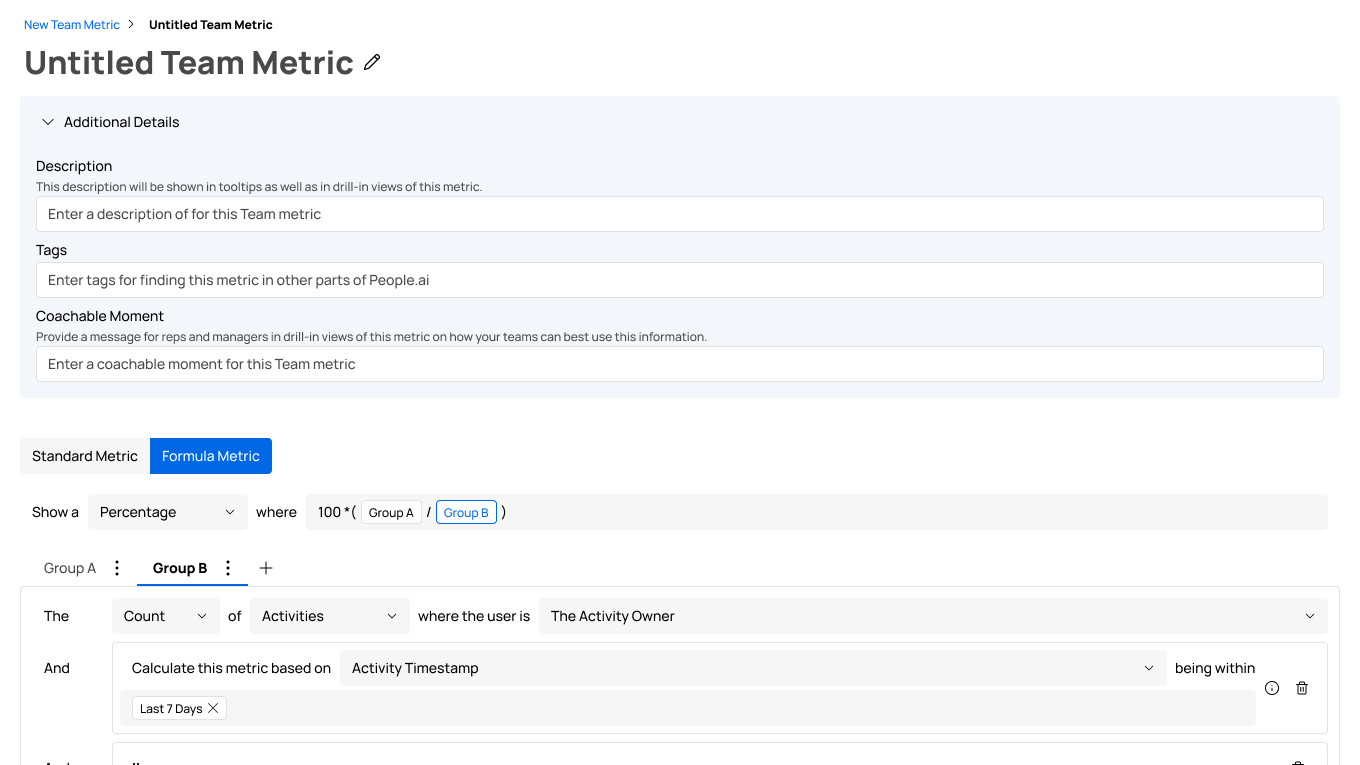Open the Count aggregation dropdown
Image resolution: width=1360 pixels, height=765 pixels.
pos(165,616)
